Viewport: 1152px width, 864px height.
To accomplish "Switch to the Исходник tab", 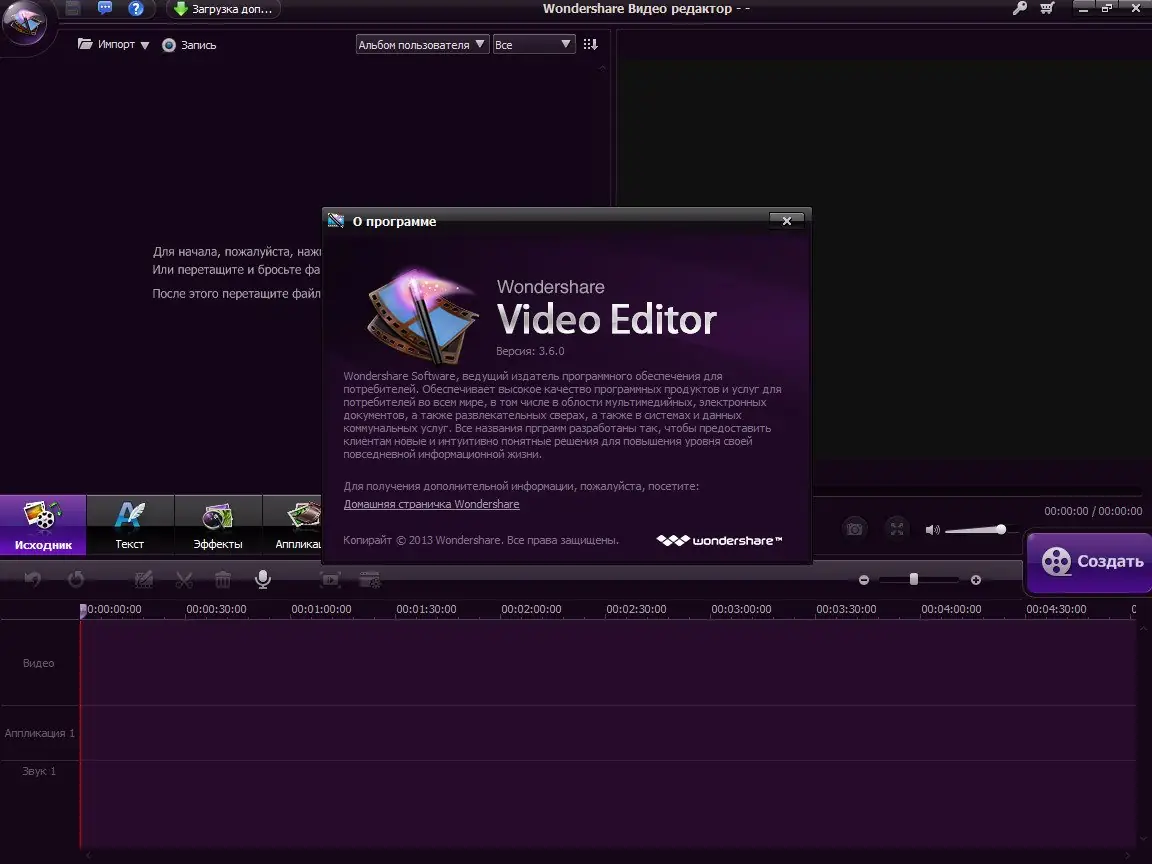I will [43, 525].
